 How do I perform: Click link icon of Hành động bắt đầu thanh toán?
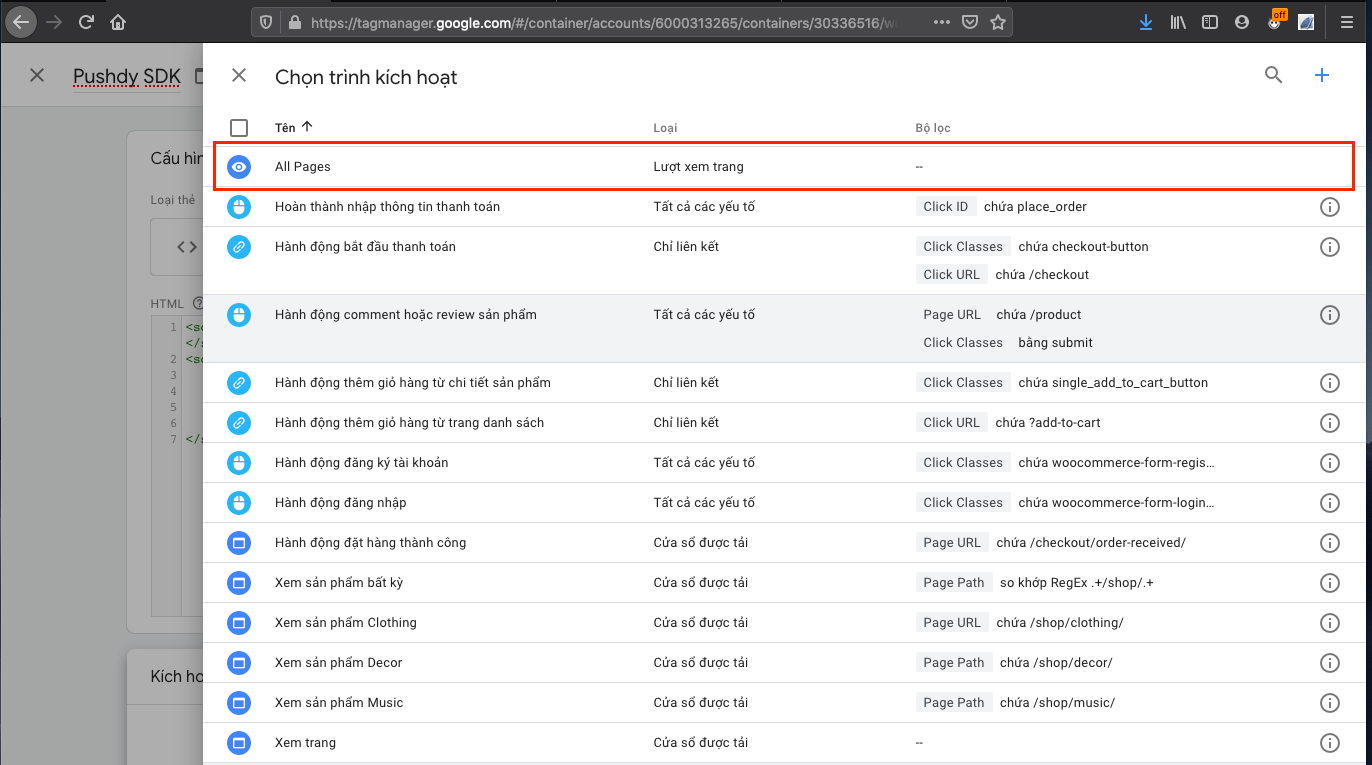[x=238, y=247]
